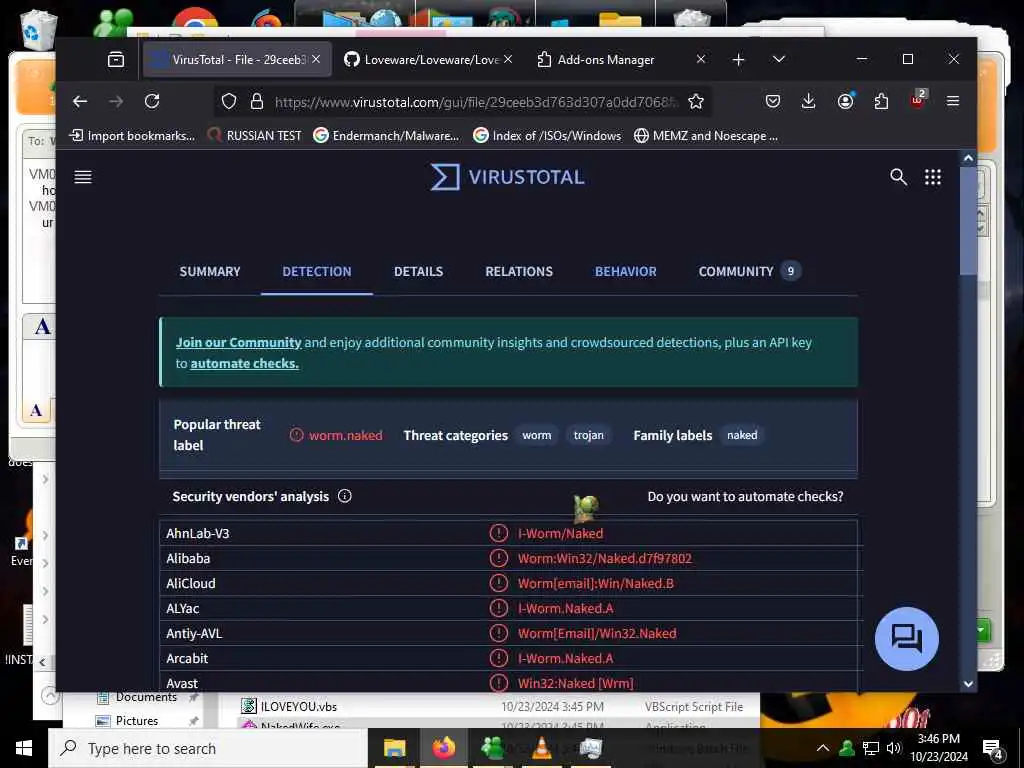Open the SUMMARY tab

tap(210, 272)
